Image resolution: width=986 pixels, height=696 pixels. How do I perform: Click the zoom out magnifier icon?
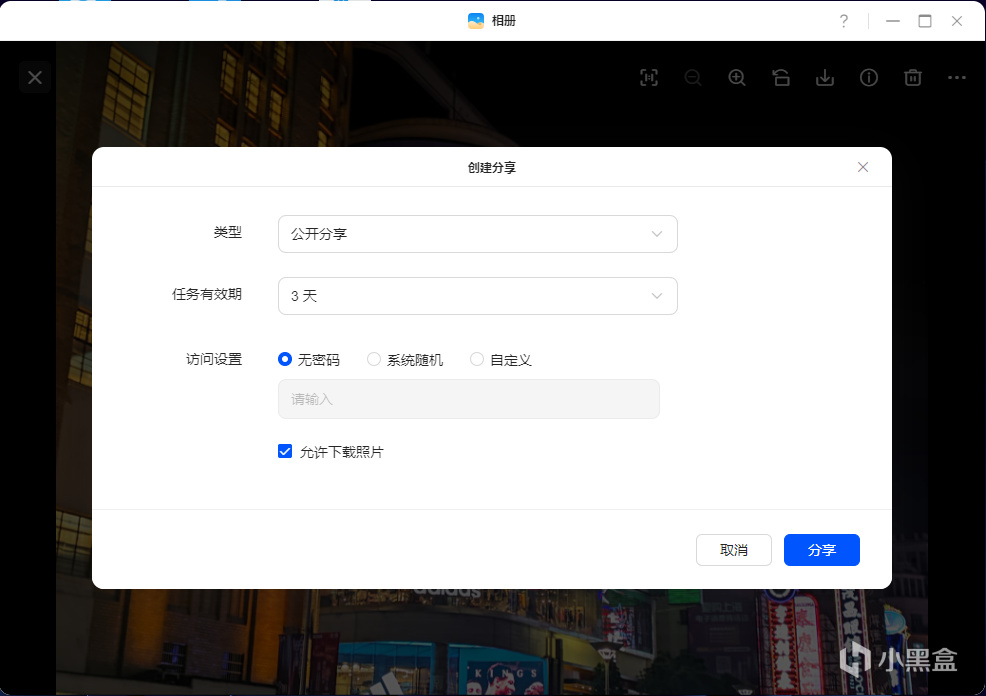click(693, 77)
